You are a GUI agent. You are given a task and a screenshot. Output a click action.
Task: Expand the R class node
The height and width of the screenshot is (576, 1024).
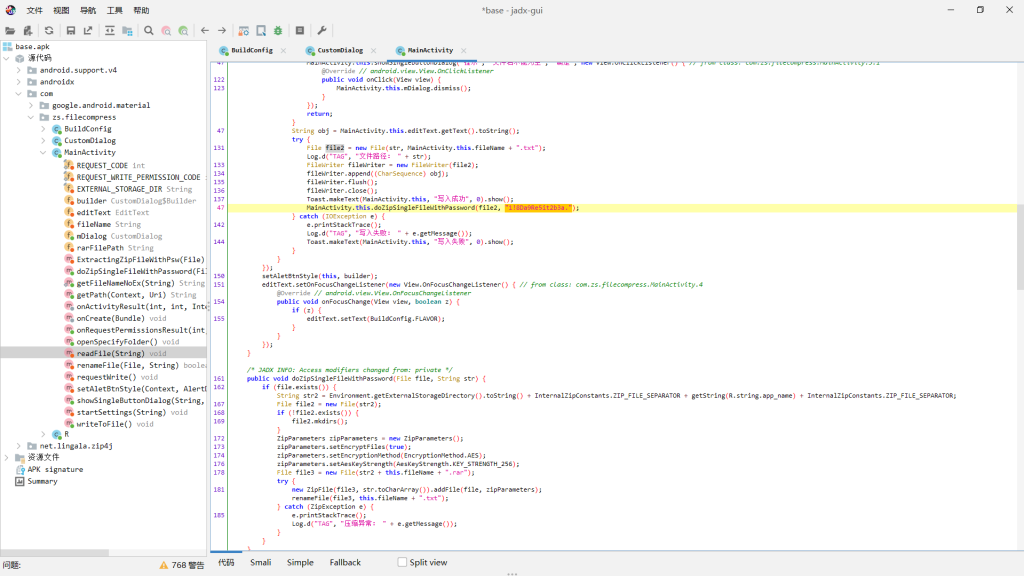pos(43,434)
